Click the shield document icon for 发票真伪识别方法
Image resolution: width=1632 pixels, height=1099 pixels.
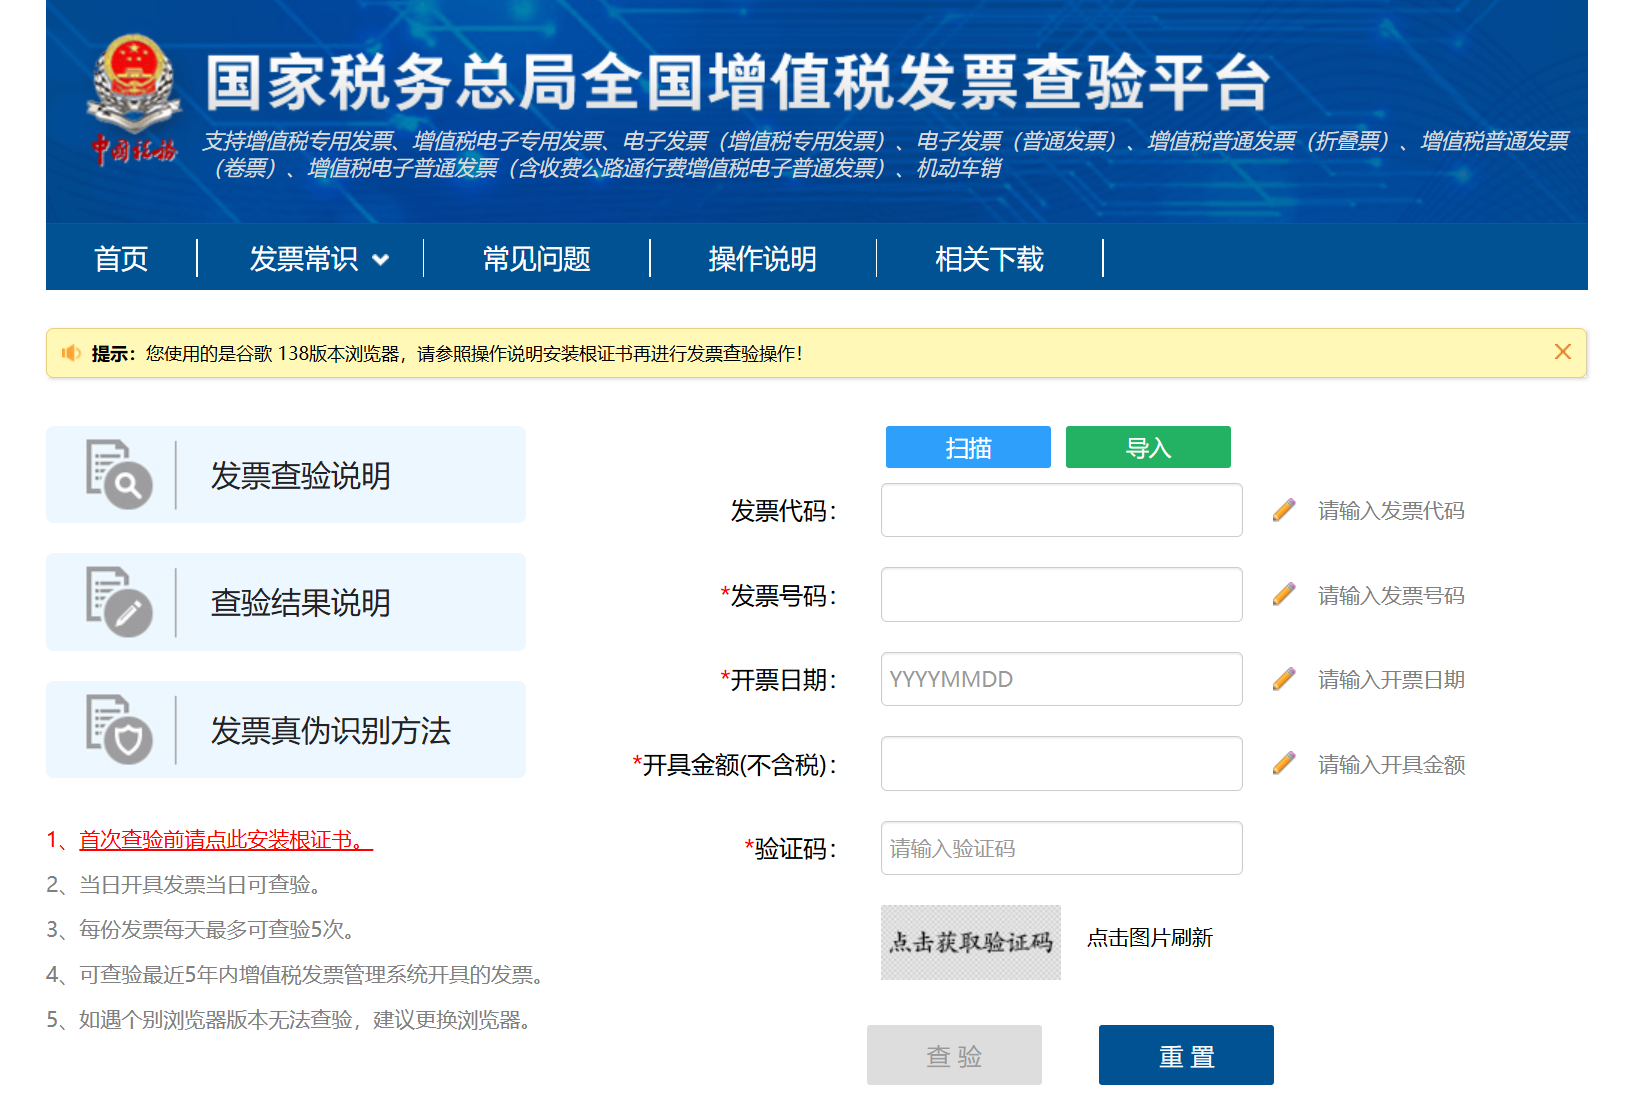pyautogui.click(x=118, y=729)
